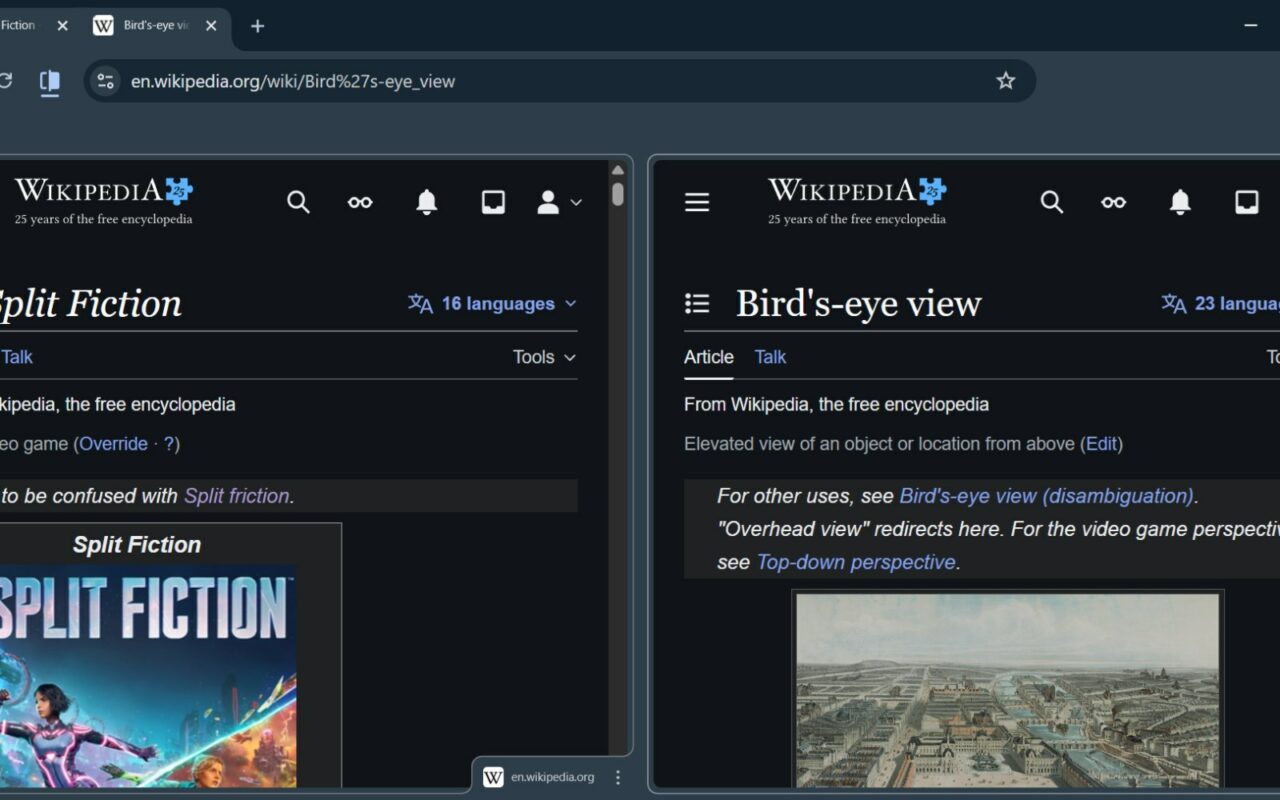Expand the 16 languages dropdown
The width and height of the screenshot is (1280, 800).
point(492,304)
